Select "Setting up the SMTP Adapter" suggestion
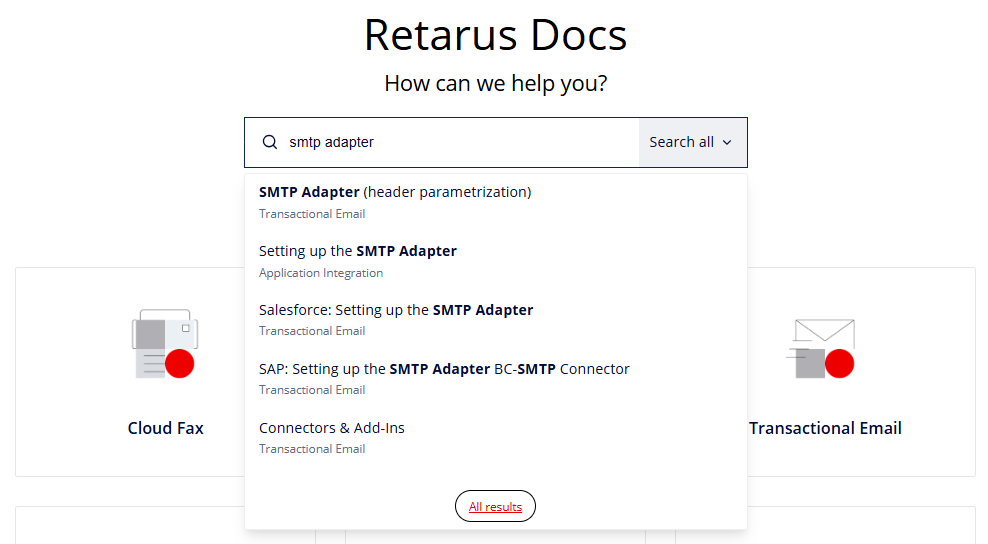 click(358, 251)
